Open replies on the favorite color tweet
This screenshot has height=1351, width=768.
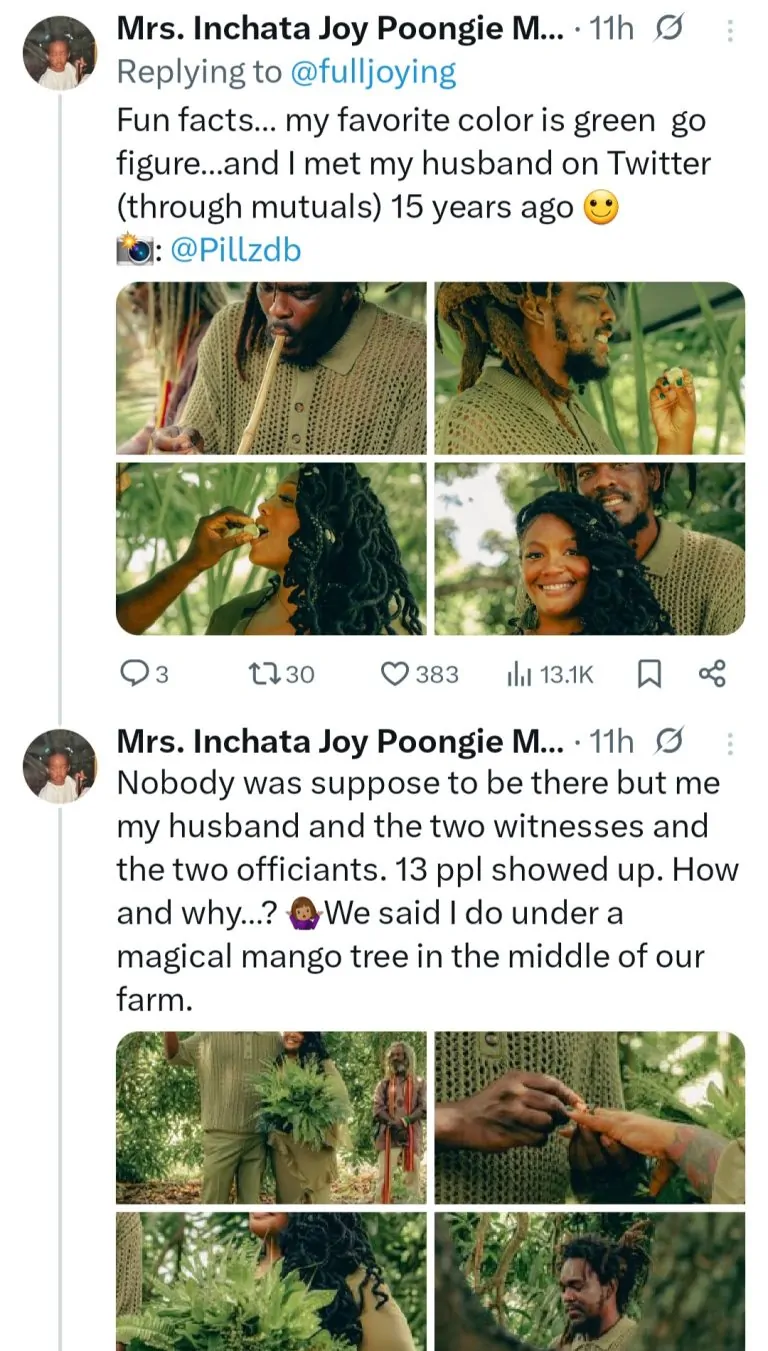pyautogui.click(x=143, y=675)
